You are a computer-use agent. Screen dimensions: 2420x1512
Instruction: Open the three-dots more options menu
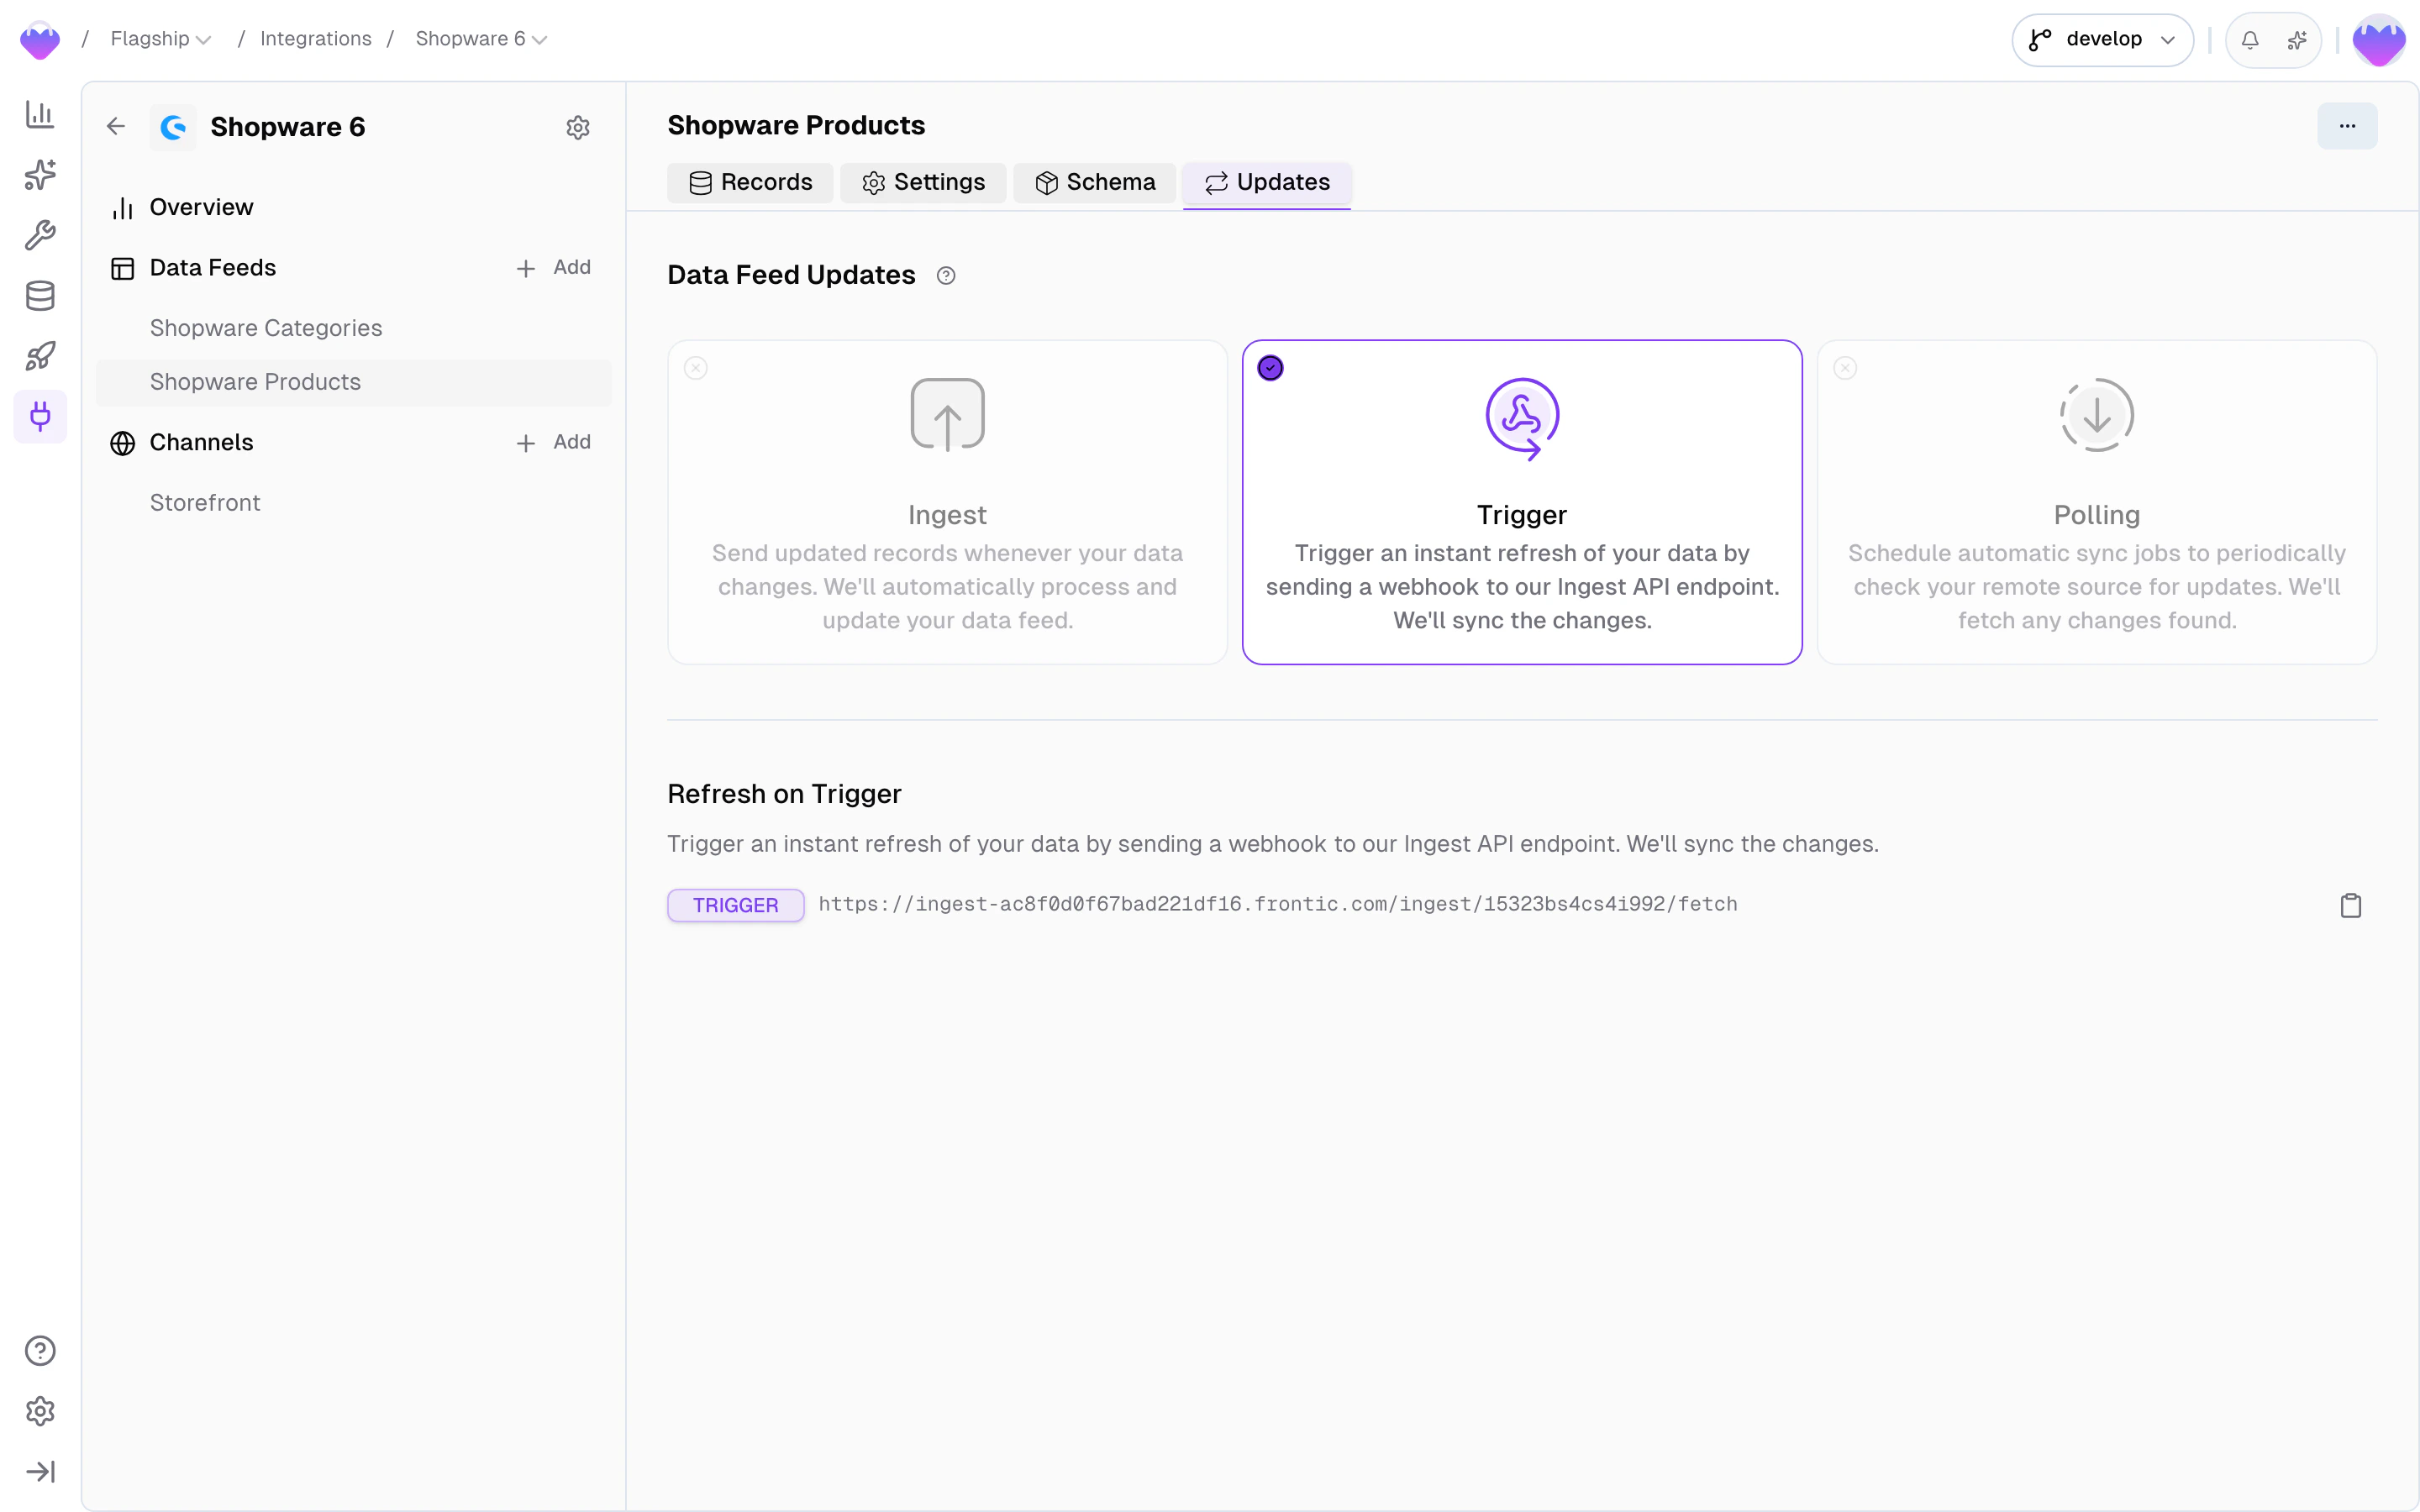(x=2347, y=126)
